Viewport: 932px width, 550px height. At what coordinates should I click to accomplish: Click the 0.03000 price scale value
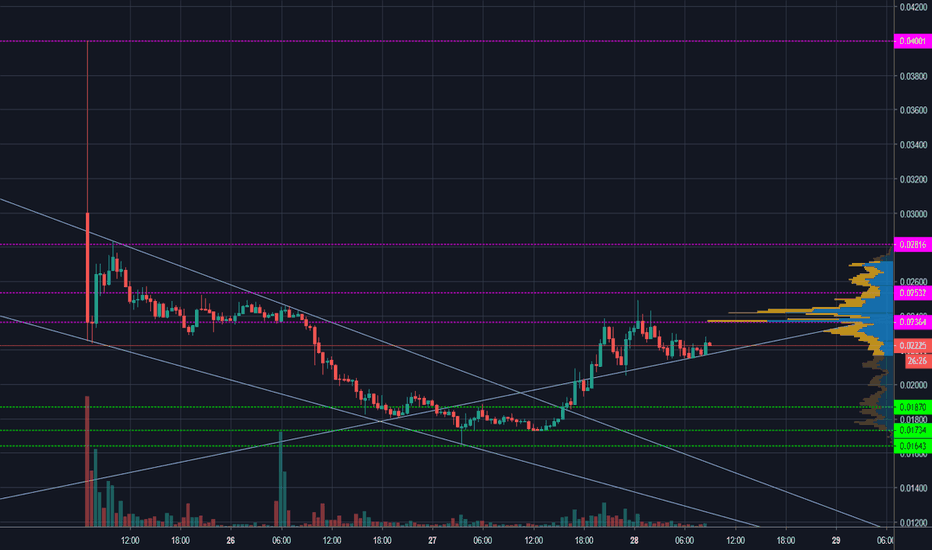pyautogui.click(x=914, y=213)
